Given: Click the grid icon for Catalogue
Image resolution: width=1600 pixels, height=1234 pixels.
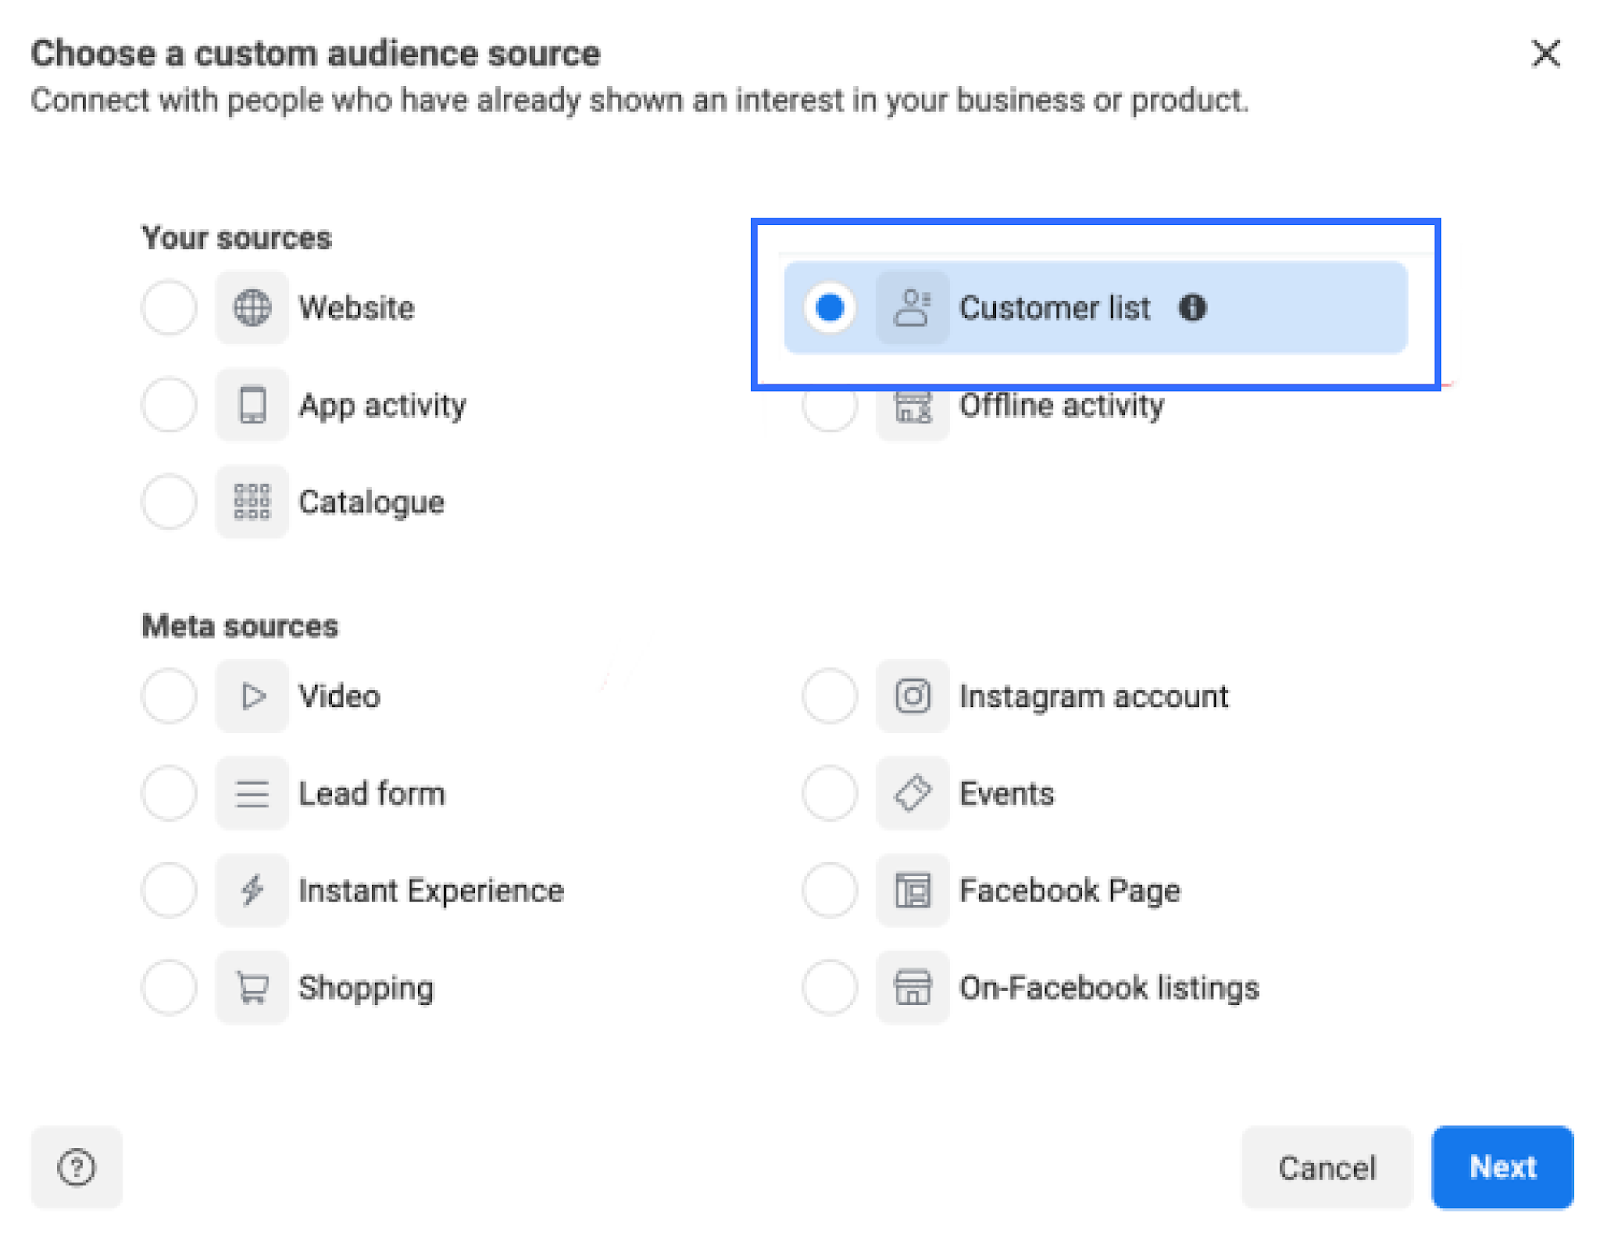Looking at the screenshot, I should [252, 502].
